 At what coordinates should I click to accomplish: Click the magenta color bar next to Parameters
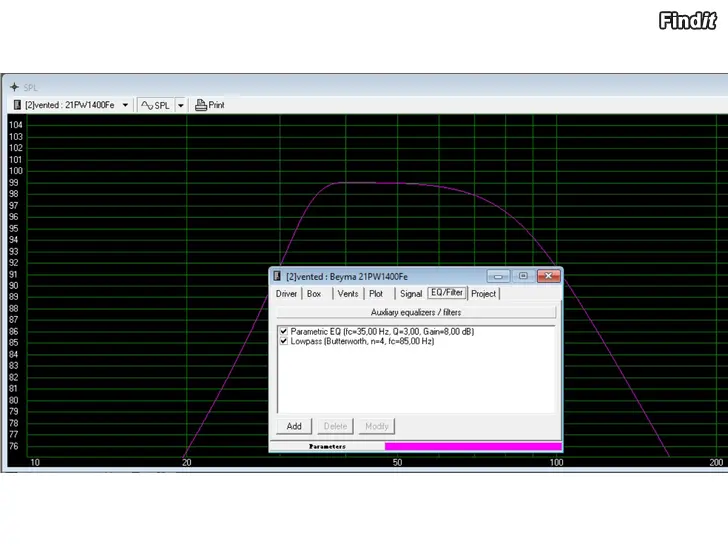(472, 446)
